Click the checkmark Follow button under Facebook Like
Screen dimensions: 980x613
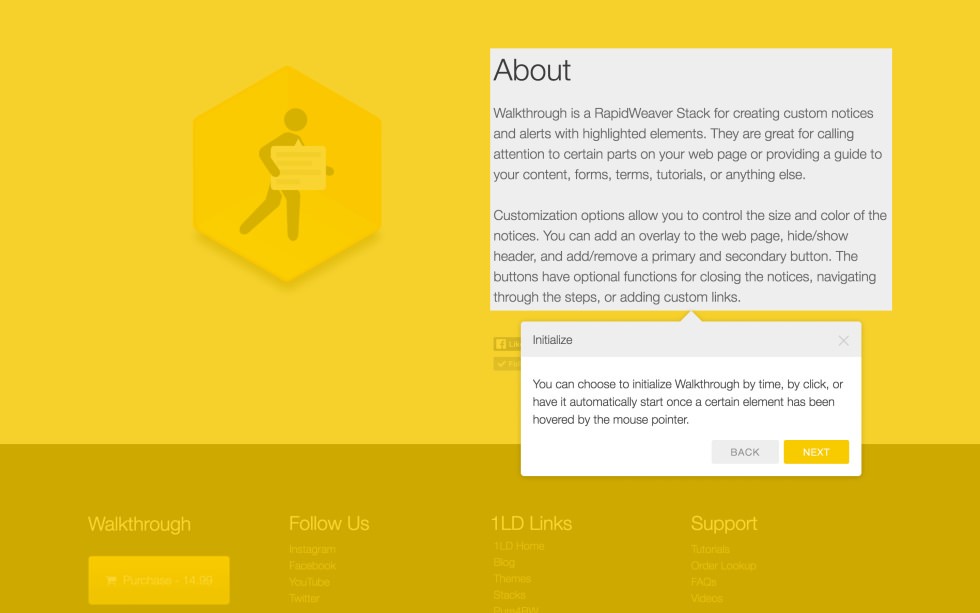coord(507,364)
